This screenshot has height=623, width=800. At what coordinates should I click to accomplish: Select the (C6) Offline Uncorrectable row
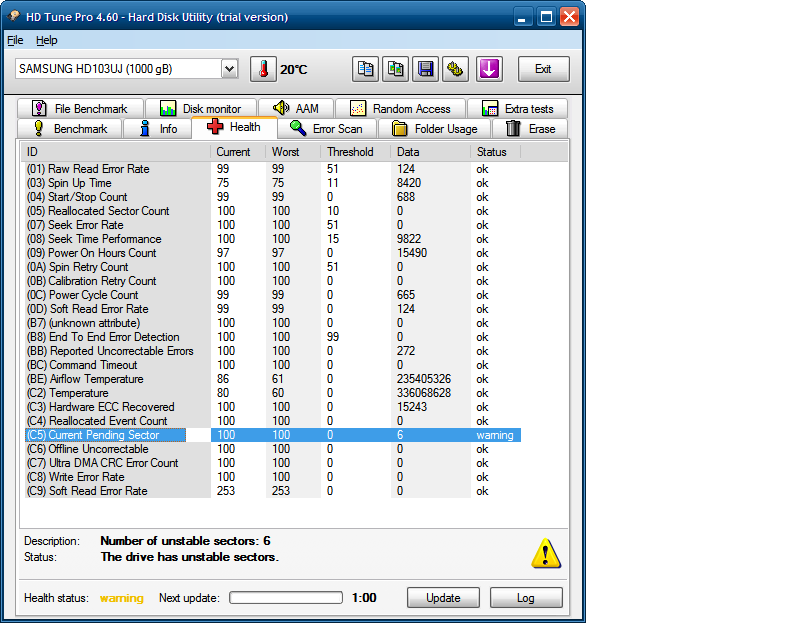[x=271, y=449]
